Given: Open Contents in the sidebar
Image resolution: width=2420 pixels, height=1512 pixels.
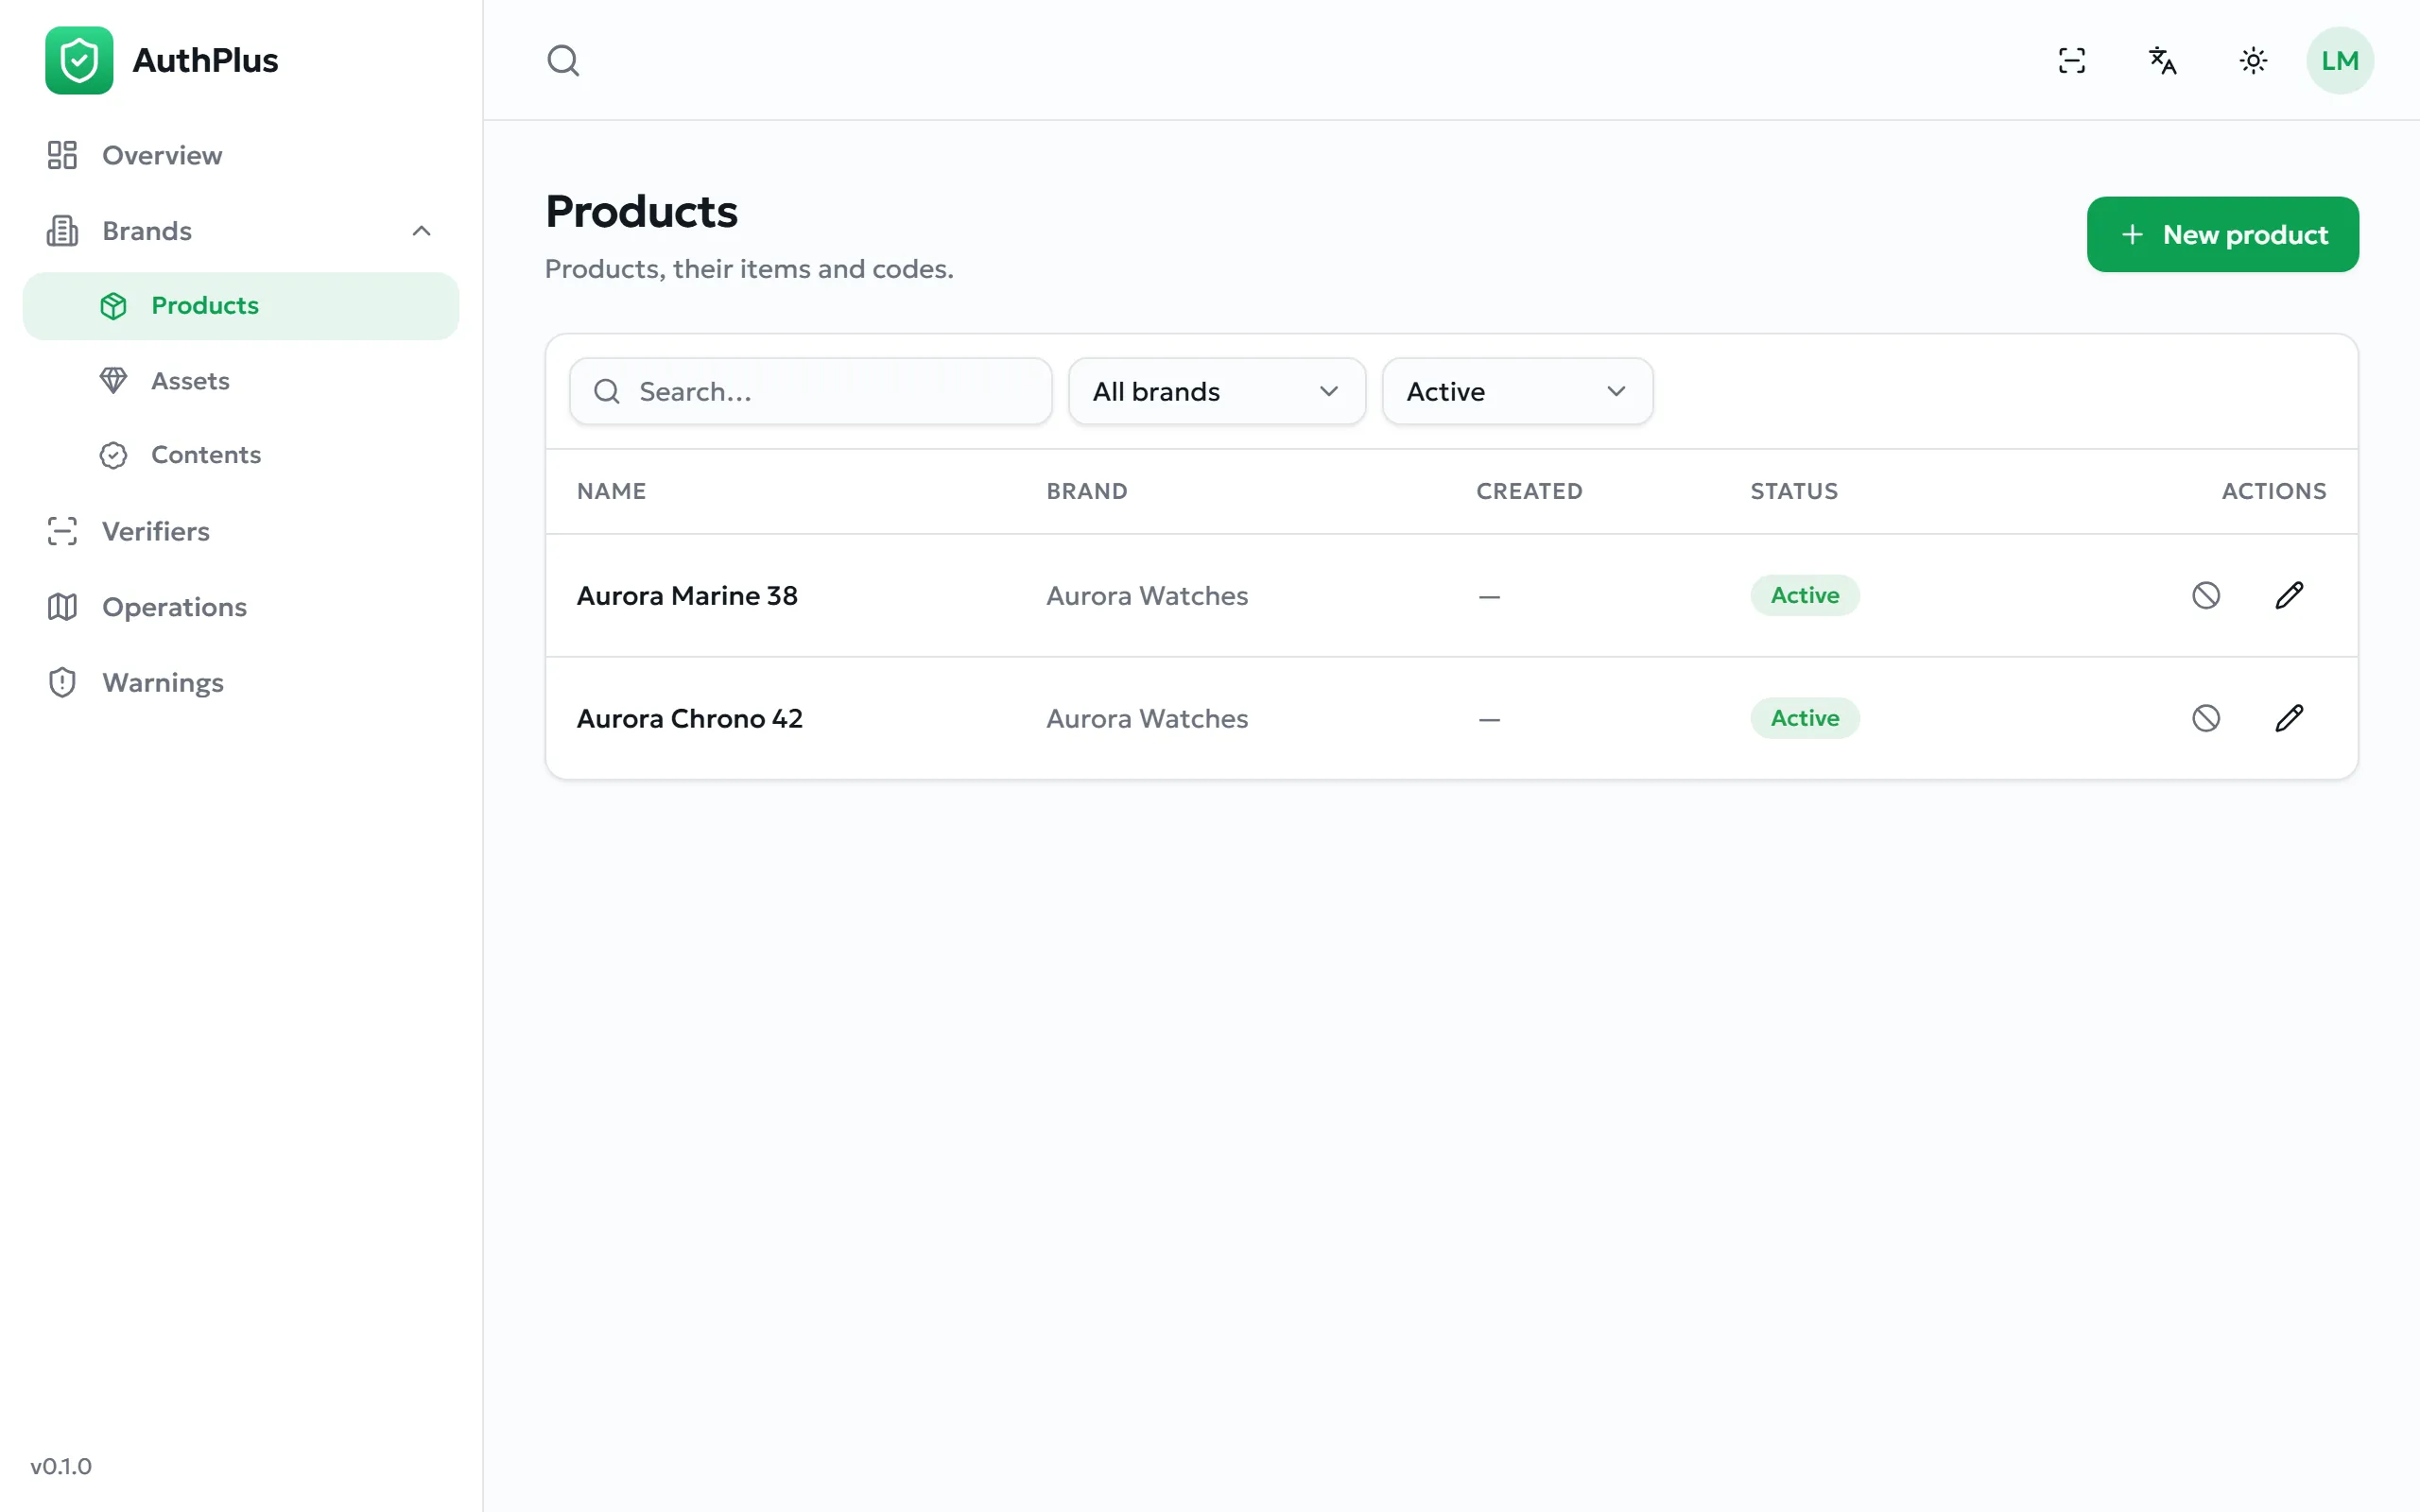Looking at the screenshot, I should 241,455.
